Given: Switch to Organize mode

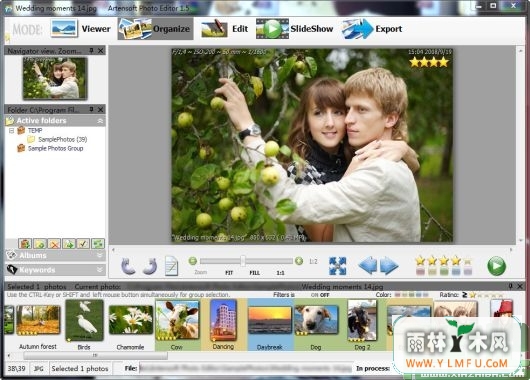Looking at the screenshot, I should click(x=155, y=29).
